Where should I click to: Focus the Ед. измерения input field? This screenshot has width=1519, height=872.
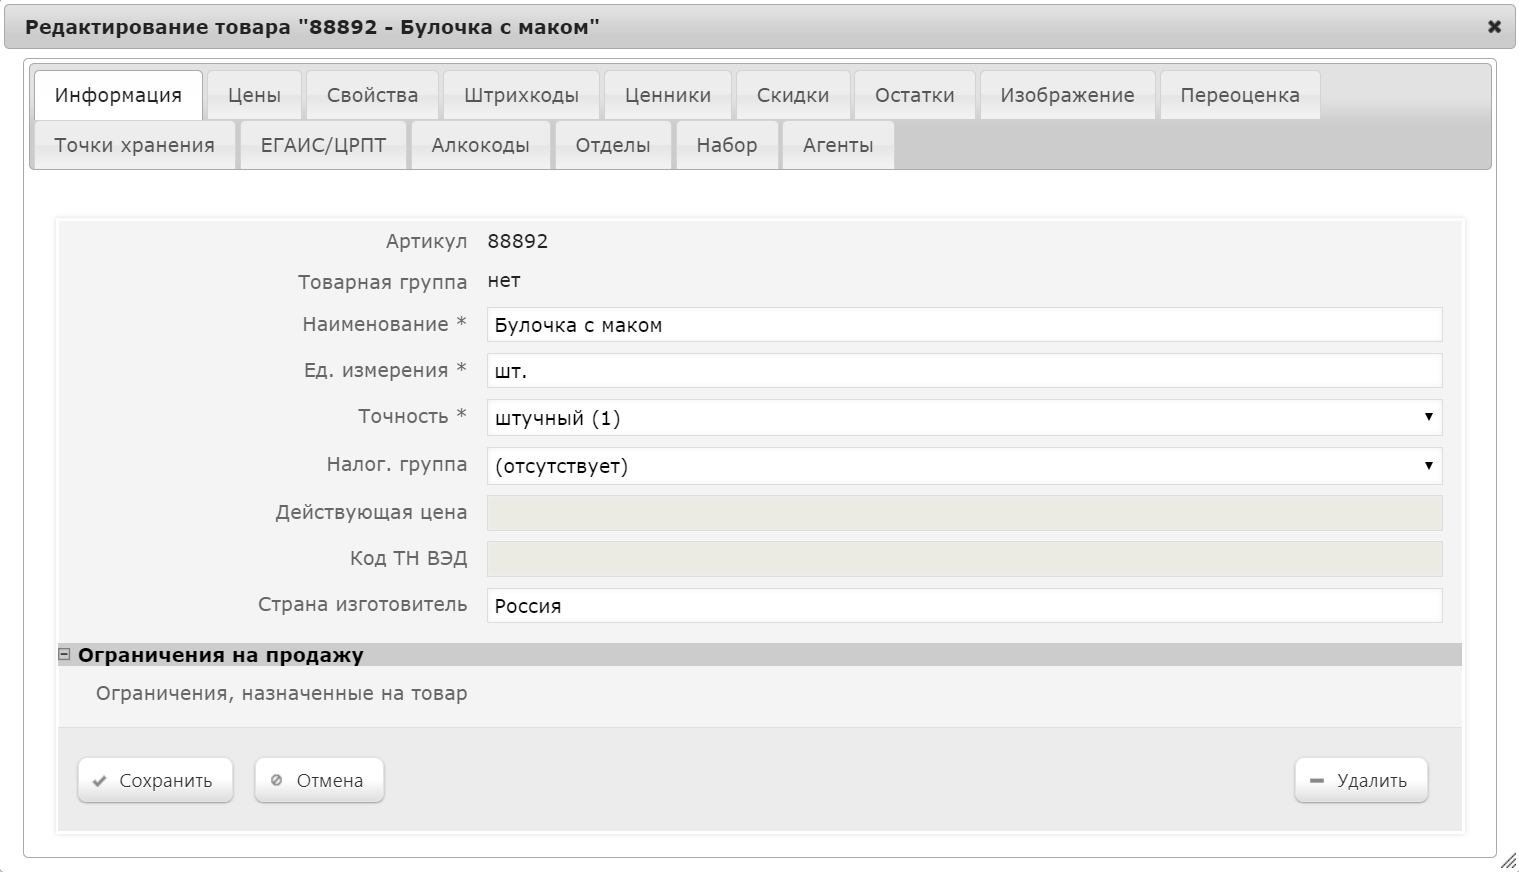pos(964,371)
